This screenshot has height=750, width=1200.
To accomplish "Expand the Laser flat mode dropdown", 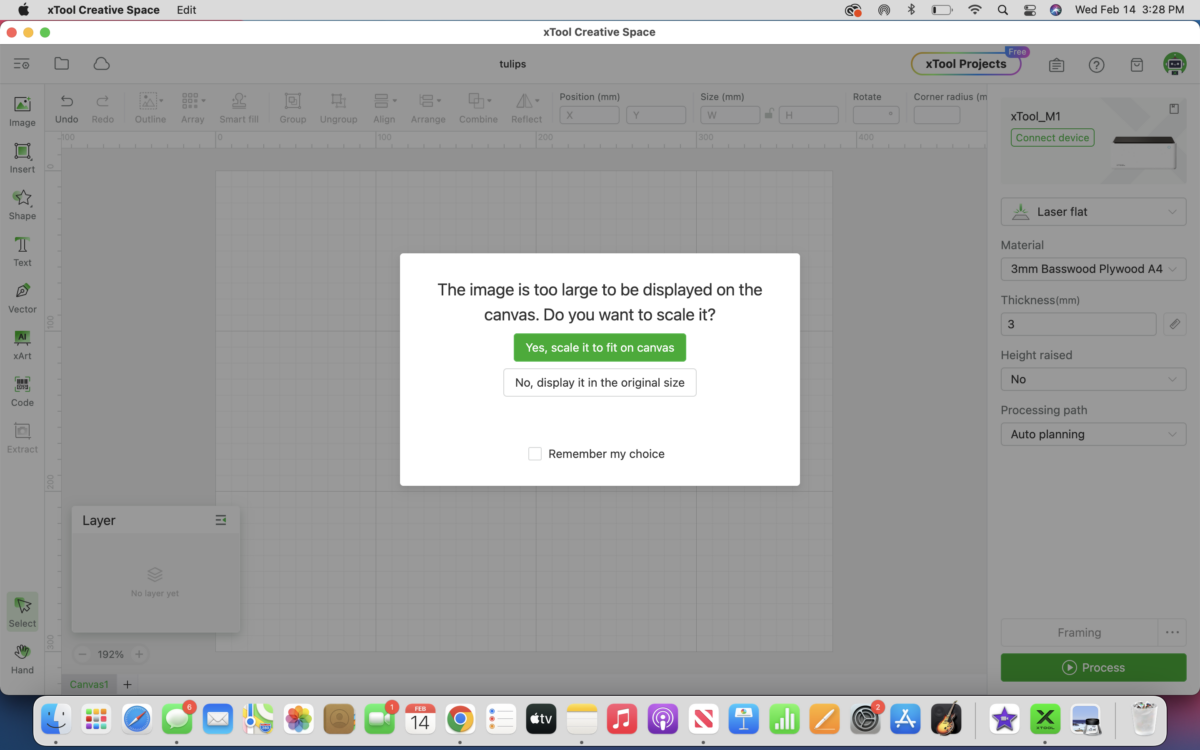I will click(1093, 212).
